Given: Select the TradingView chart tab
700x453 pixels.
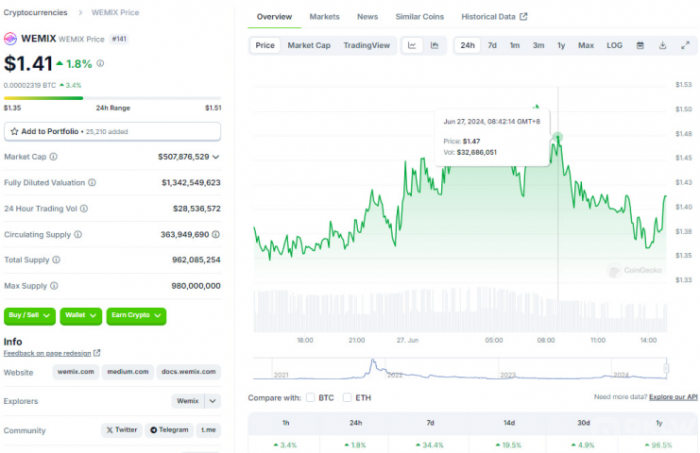Looking at the screenshot, I should tap(367, 46).
